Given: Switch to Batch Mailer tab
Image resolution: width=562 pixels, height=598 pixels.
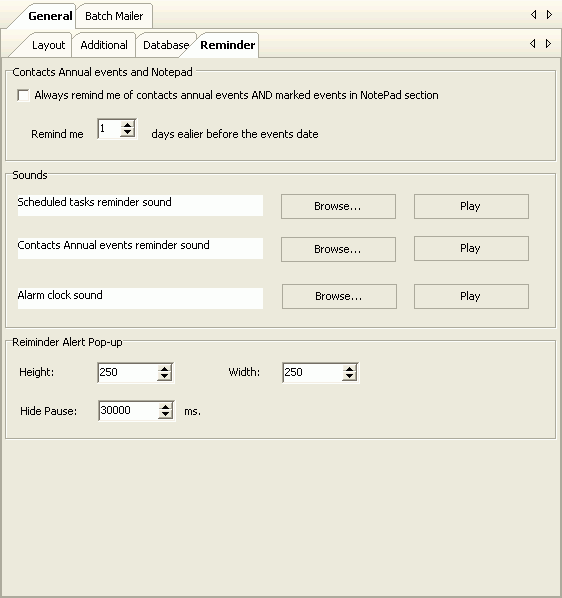Looking at the screenshot, I should click(x=114, y=16).
